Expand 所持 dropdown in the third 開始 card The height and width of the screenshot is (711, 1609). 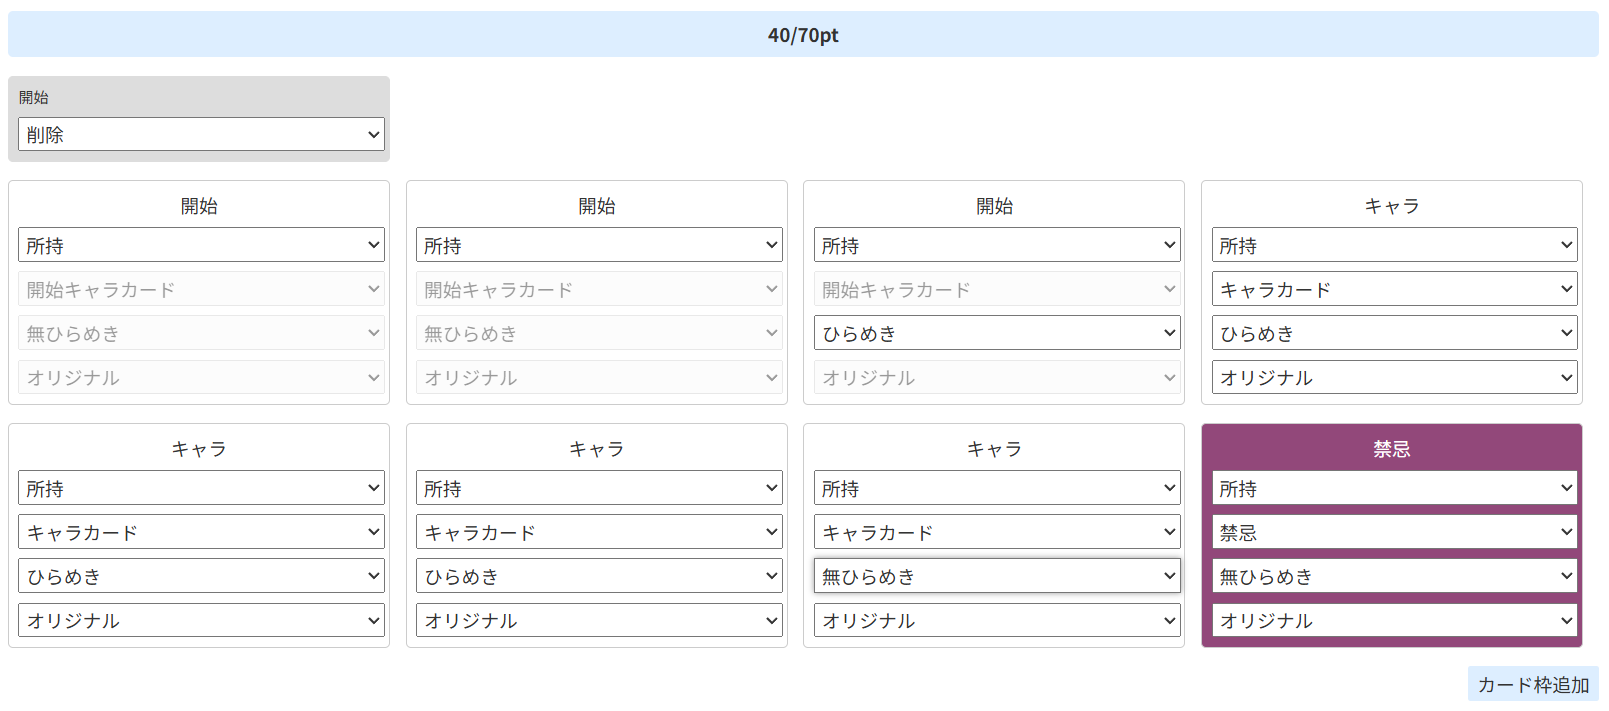(x=996, y=246)
